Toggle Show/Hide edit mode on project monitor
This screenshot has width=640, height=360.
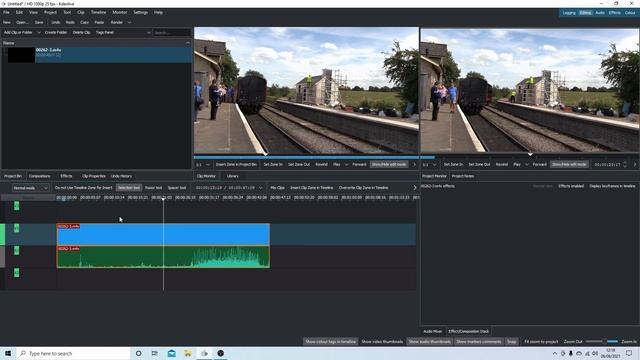[569, 164]
